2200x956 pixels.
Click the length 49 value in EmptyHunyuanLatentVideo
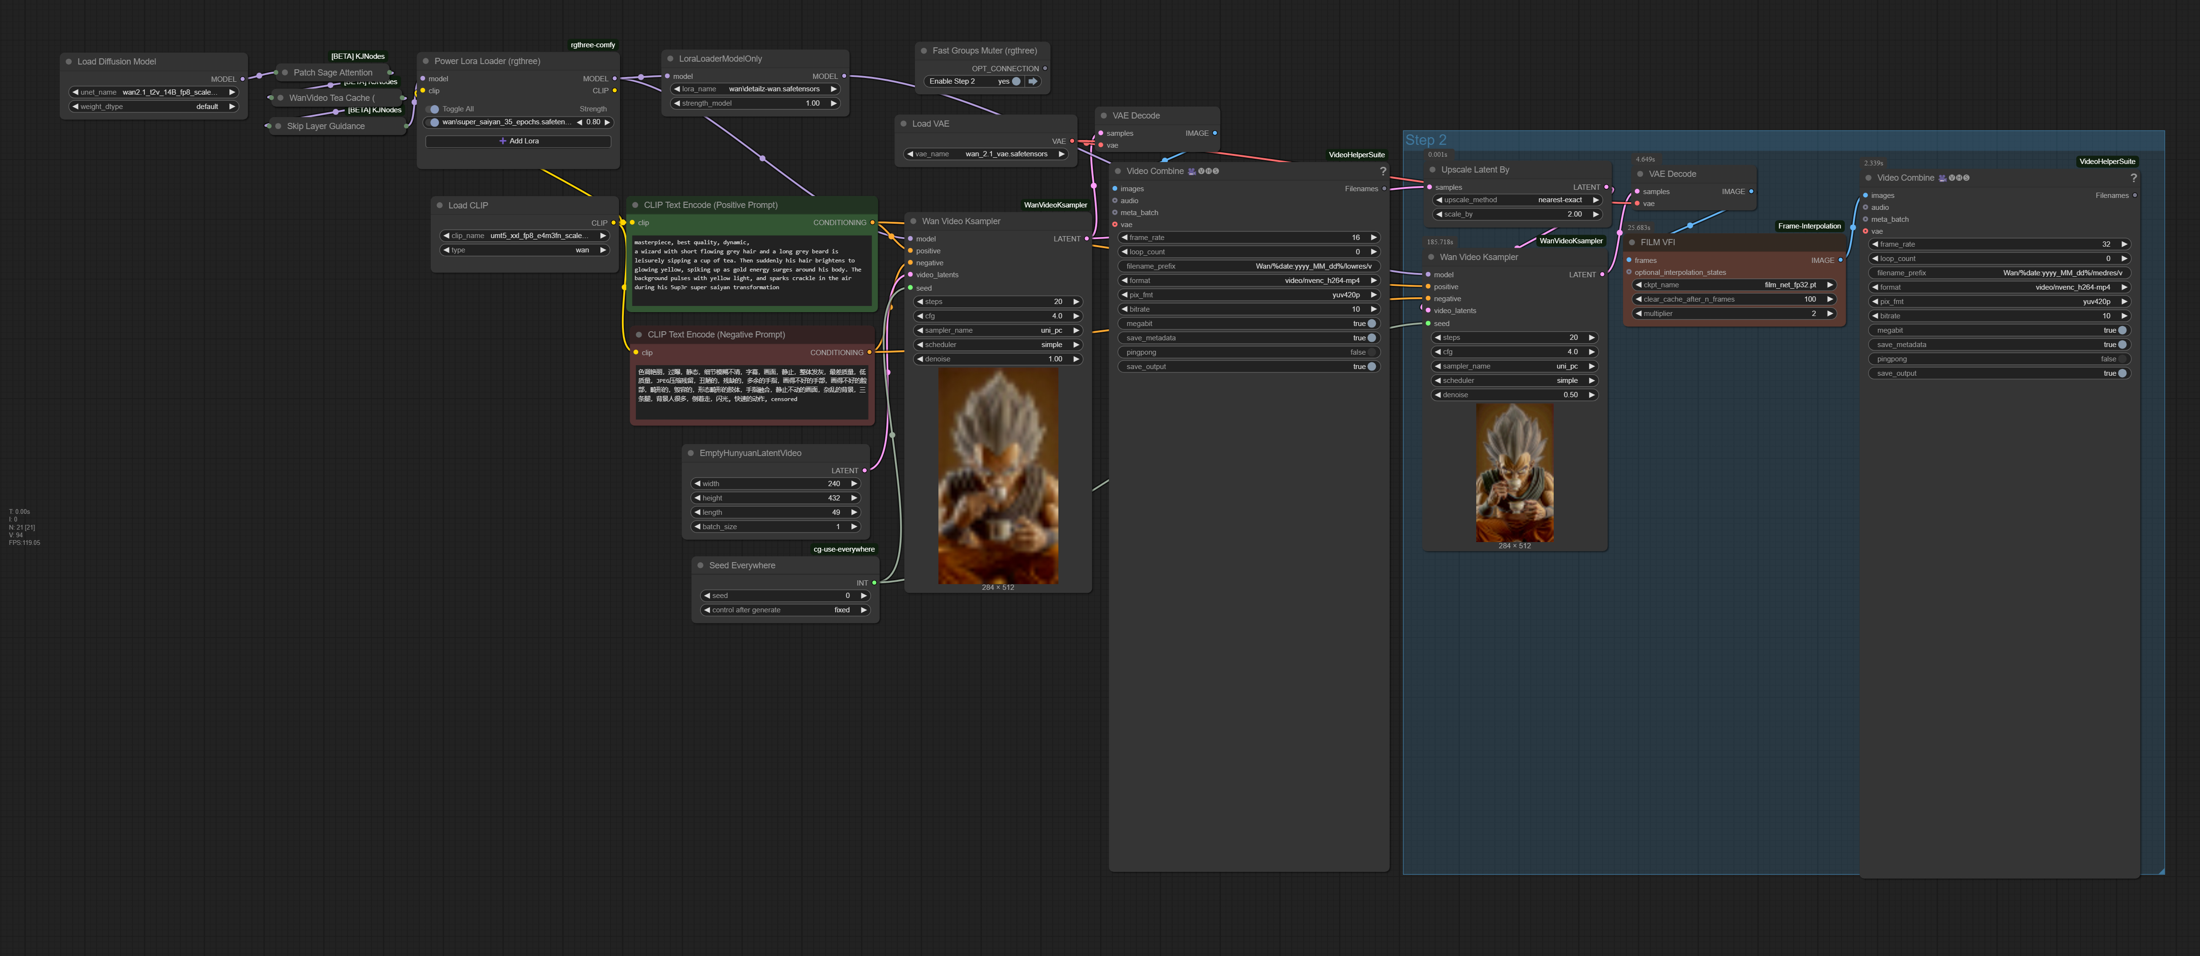coord(836,513)
